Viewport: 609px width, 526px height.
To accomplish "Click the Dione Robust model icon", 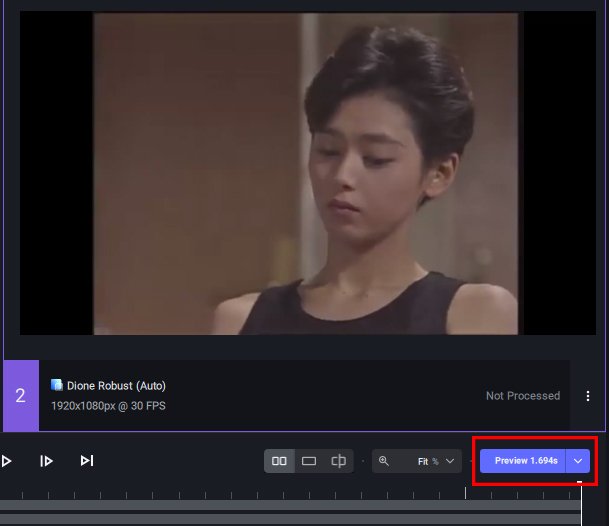I will click(x=57, y=385).
